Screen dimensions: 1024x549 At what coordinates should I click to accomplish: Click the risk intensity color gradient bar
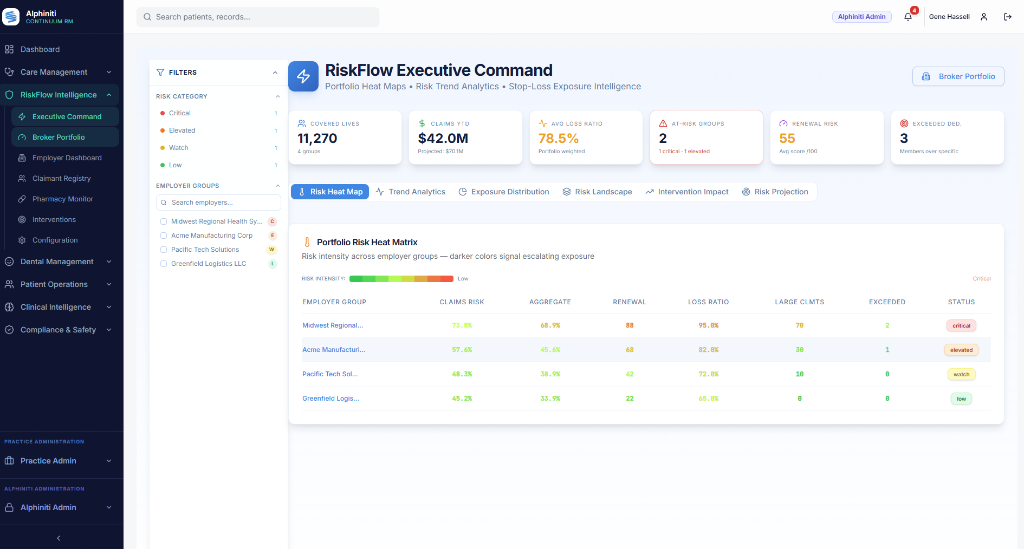coord(401,279)
